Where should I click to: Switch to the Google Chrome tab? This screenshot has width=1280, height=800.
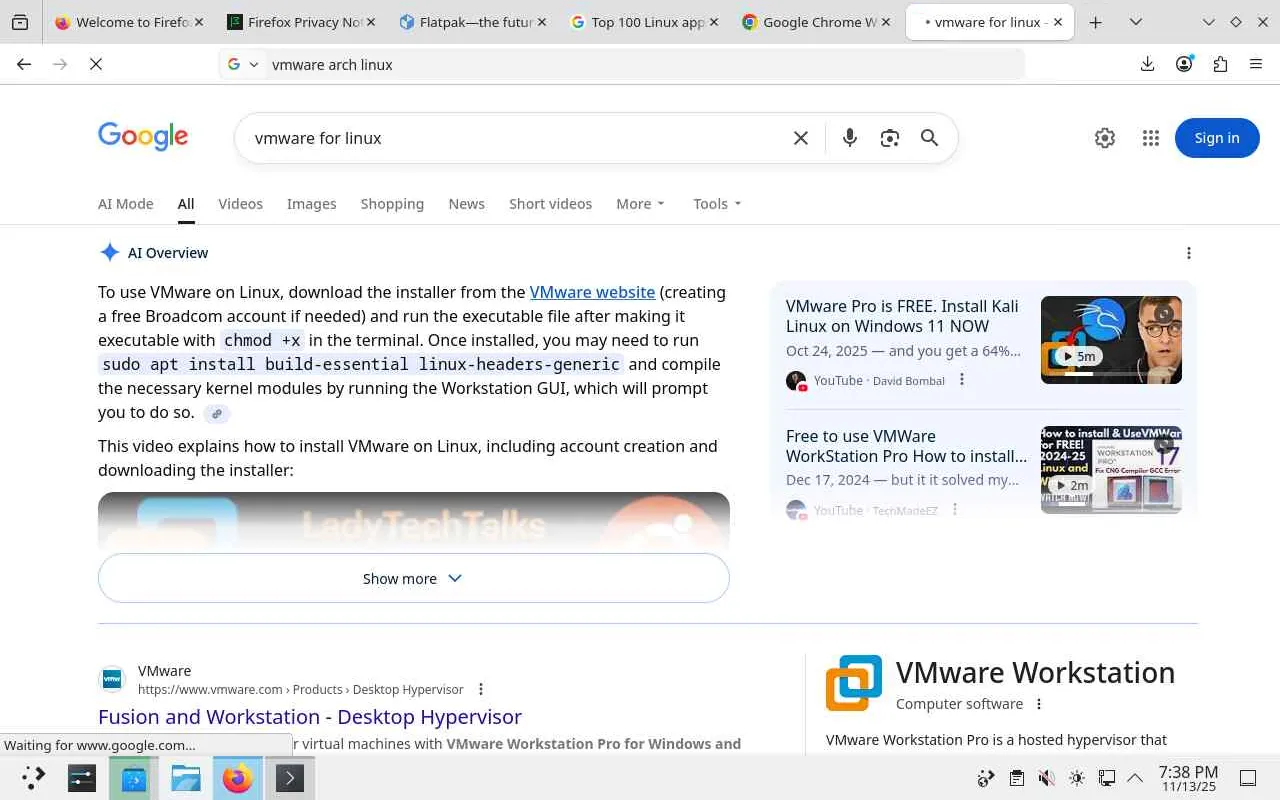pos(816,22)
